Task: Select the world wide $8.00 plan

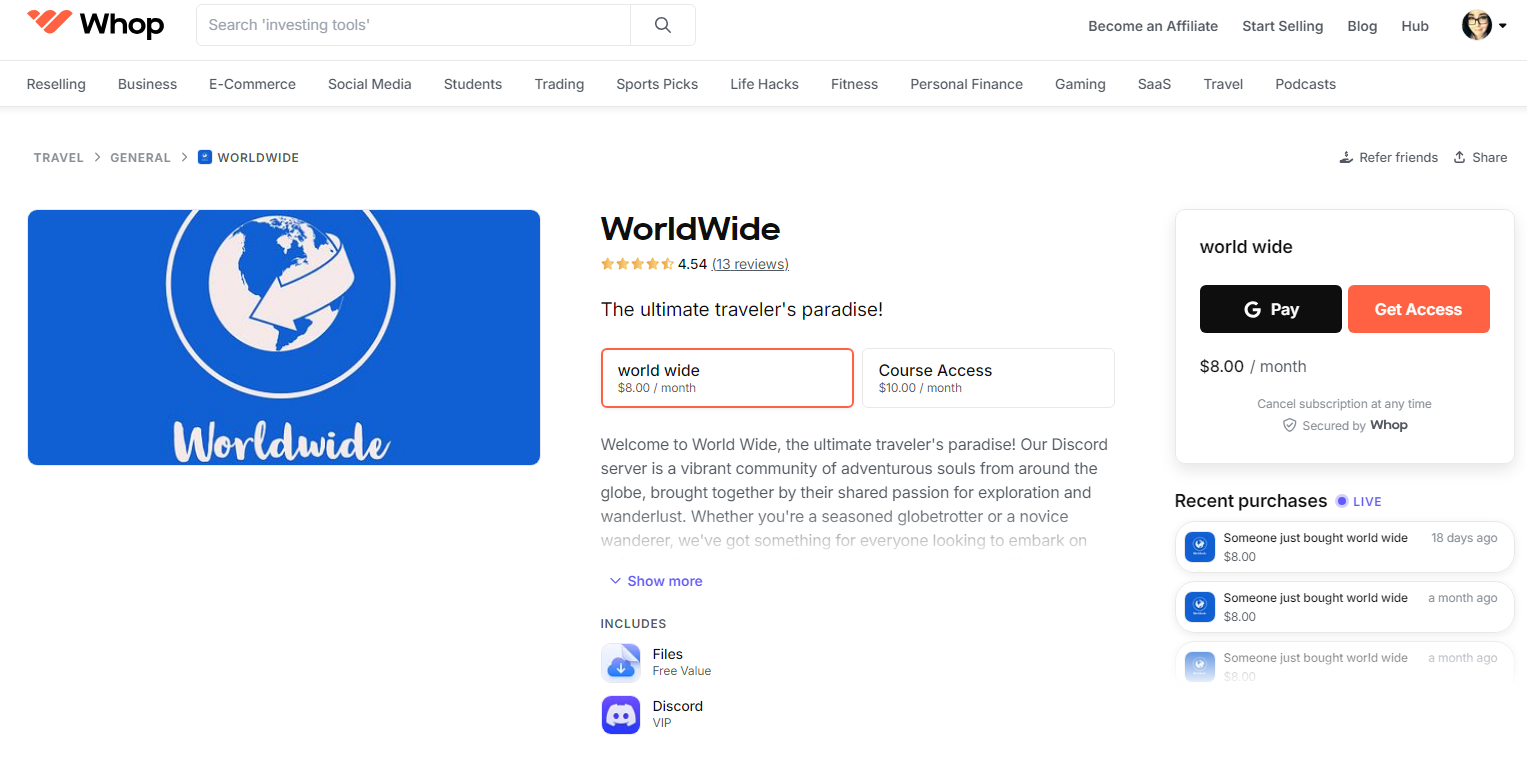Action: [x=727, y=378]
